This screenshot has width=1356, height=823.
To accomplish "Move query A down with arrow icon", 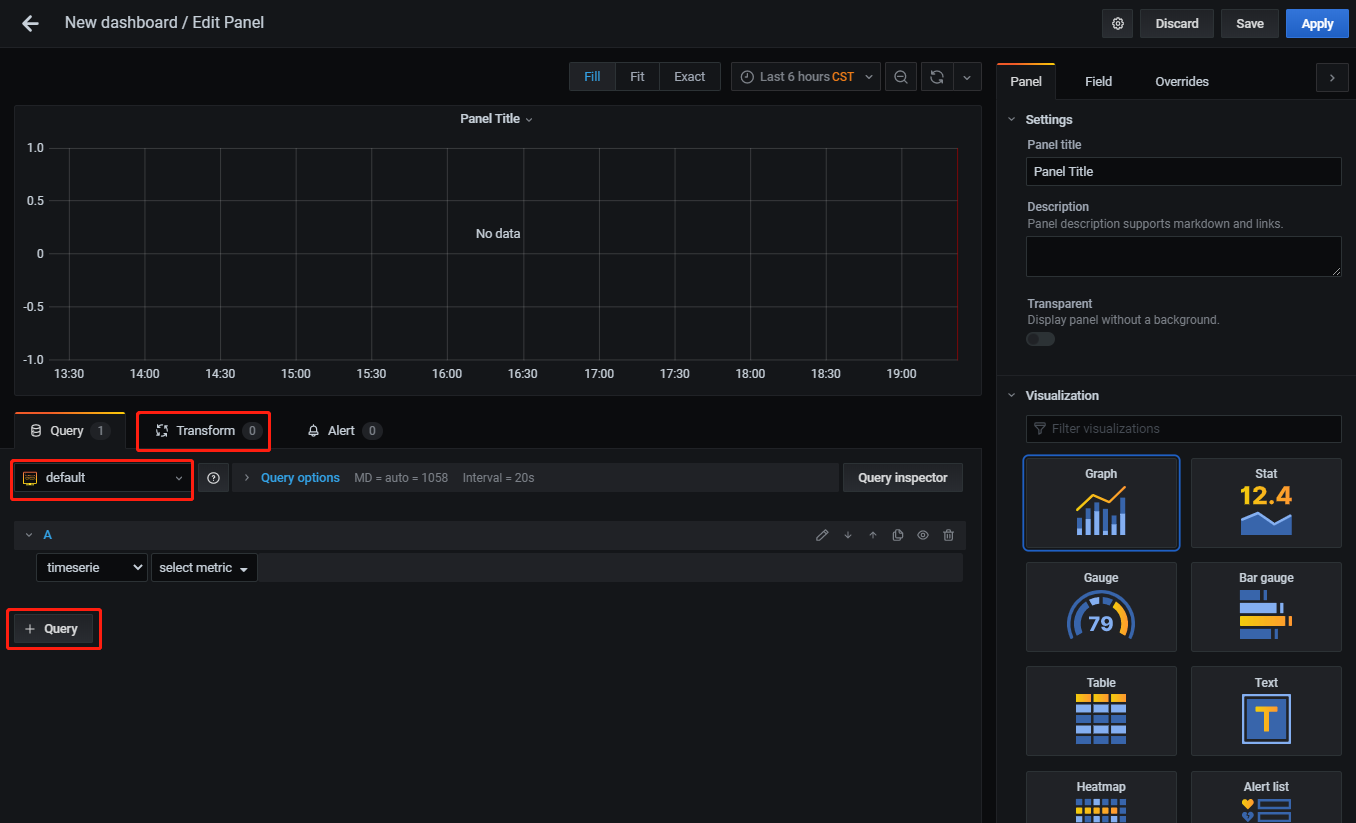I will point(847,535).
